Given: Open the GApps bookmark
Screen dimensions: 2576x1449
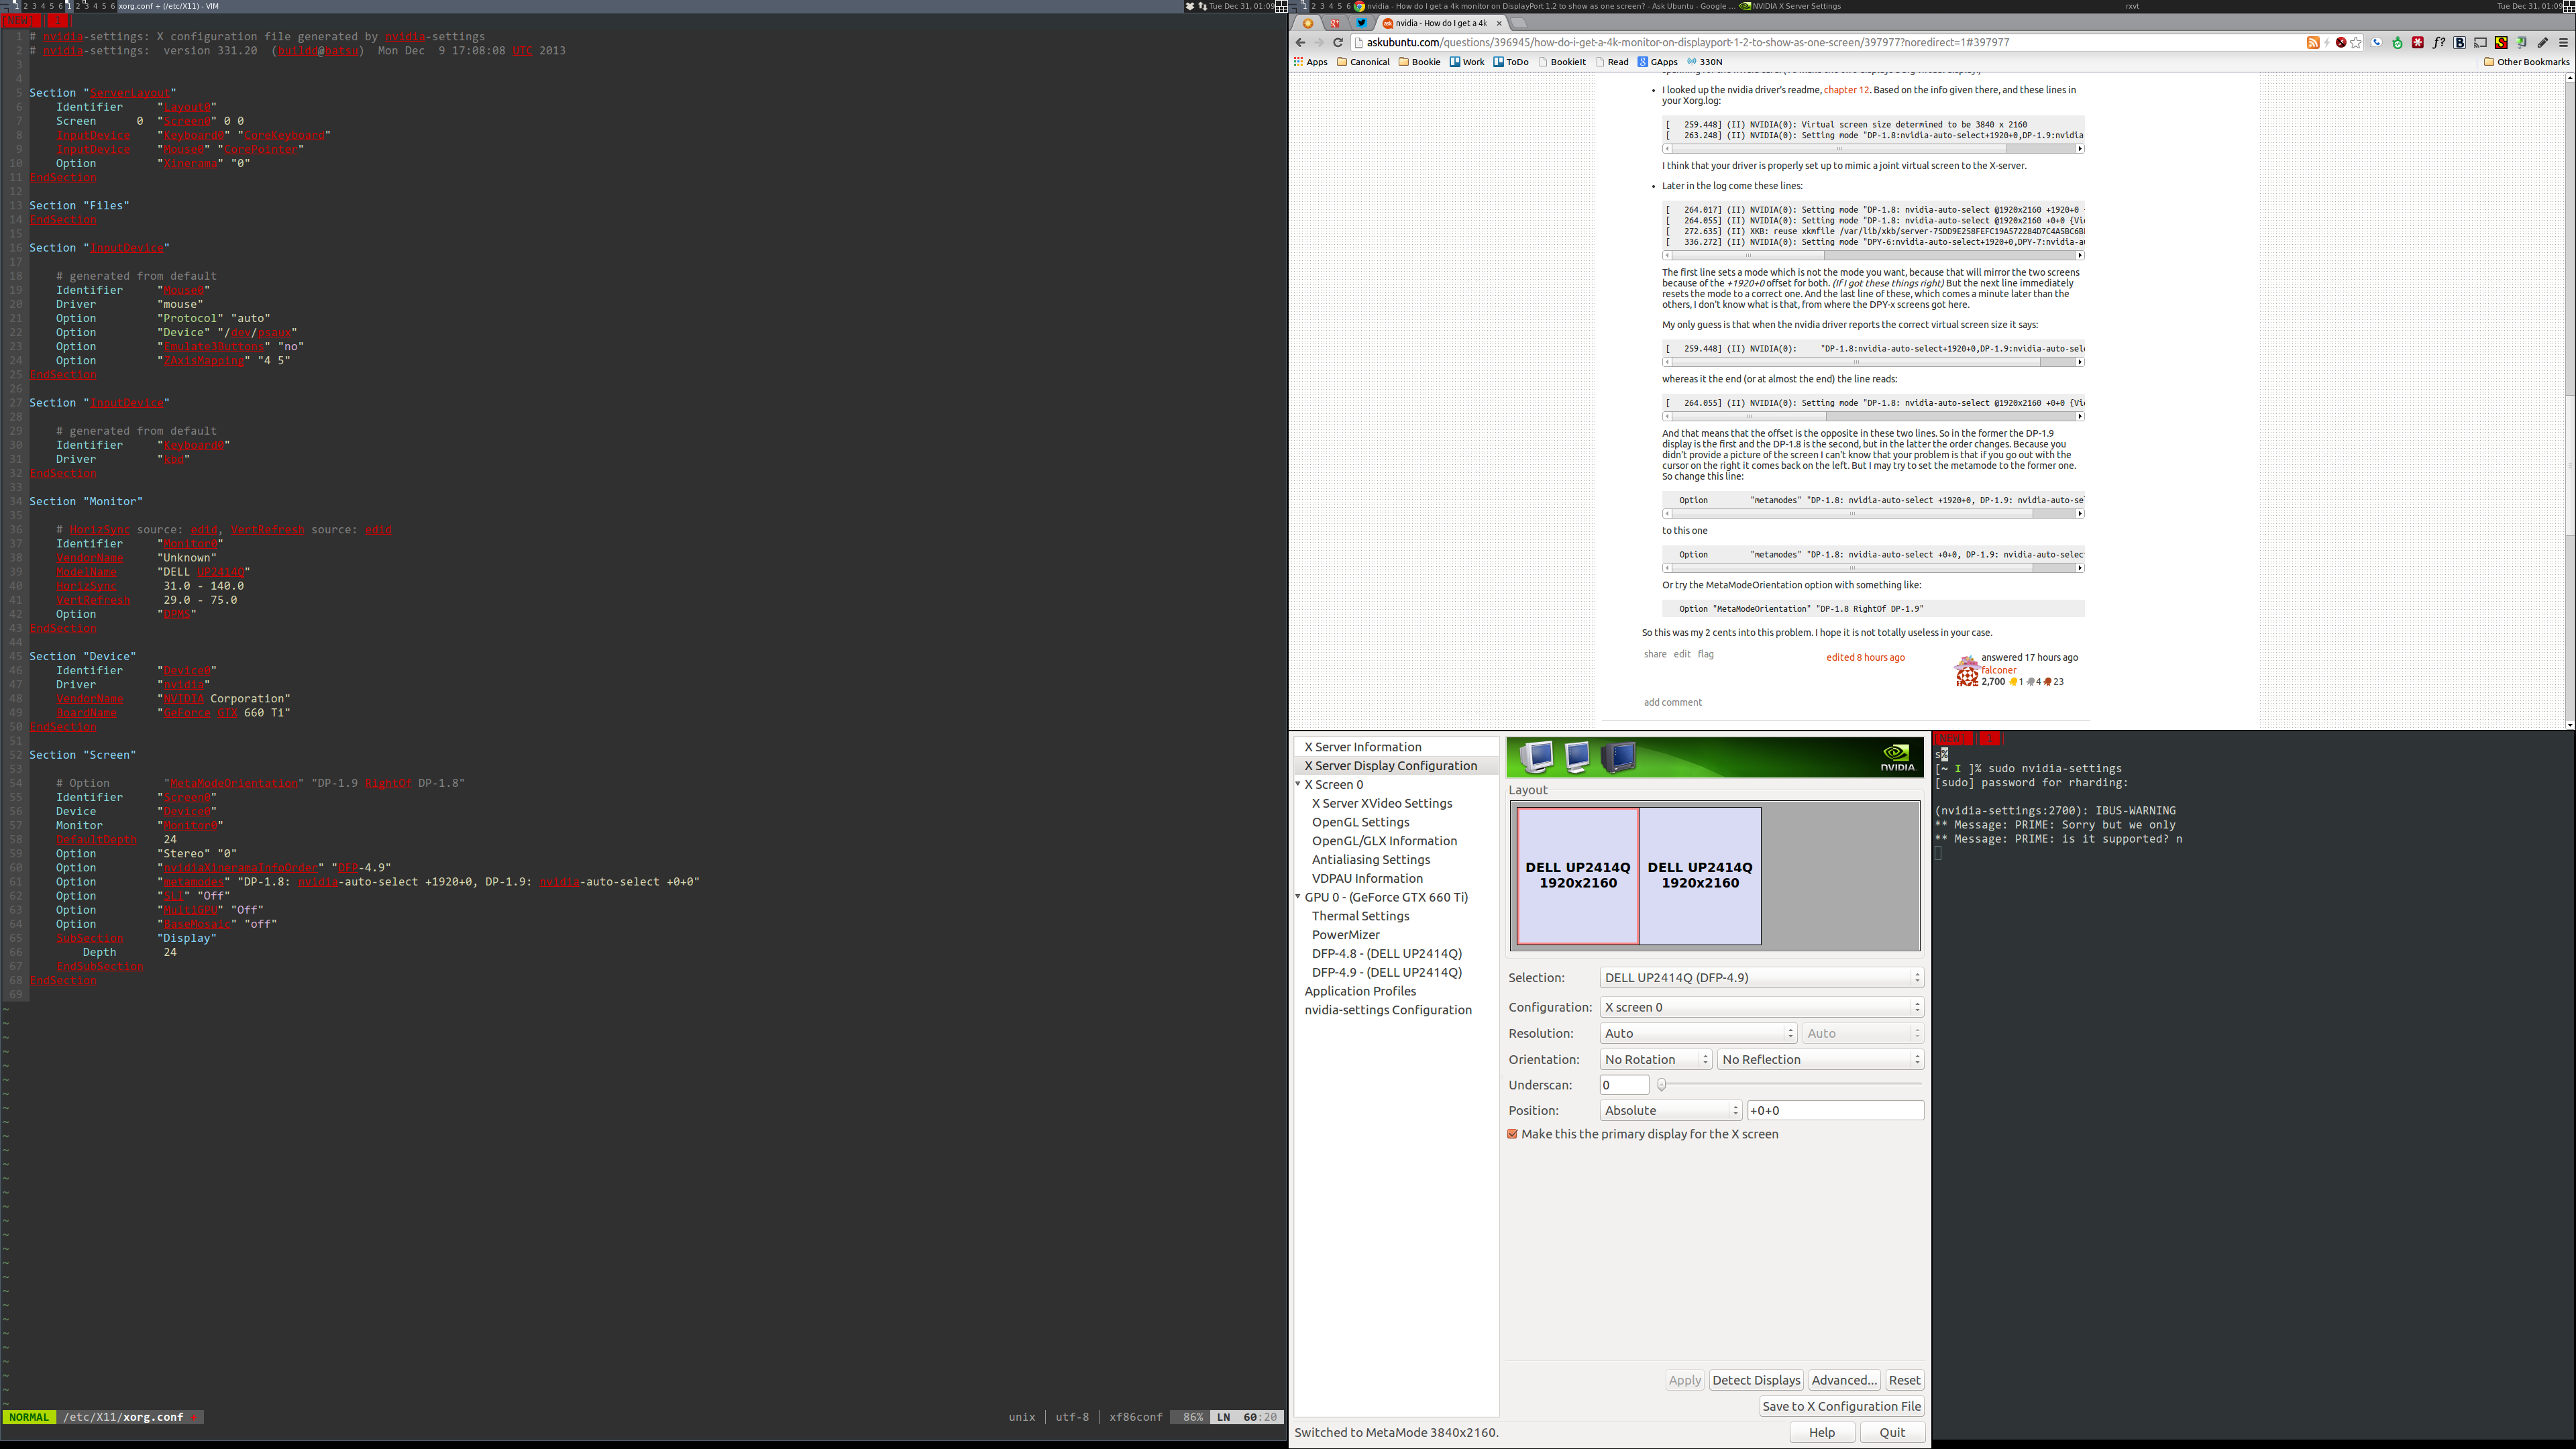Looking at the screenshot, I should pyautogui.click(x=1658, y=62).
